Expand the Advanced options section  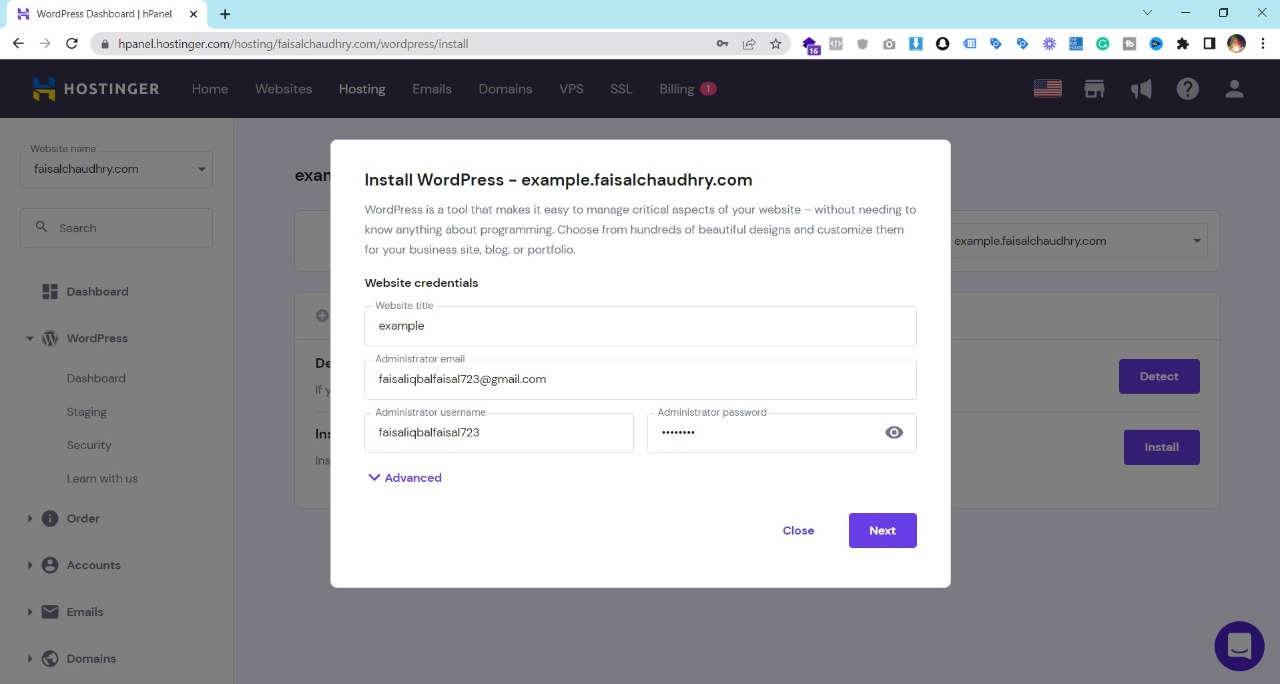pyautogui.click(x=405, y=478)
